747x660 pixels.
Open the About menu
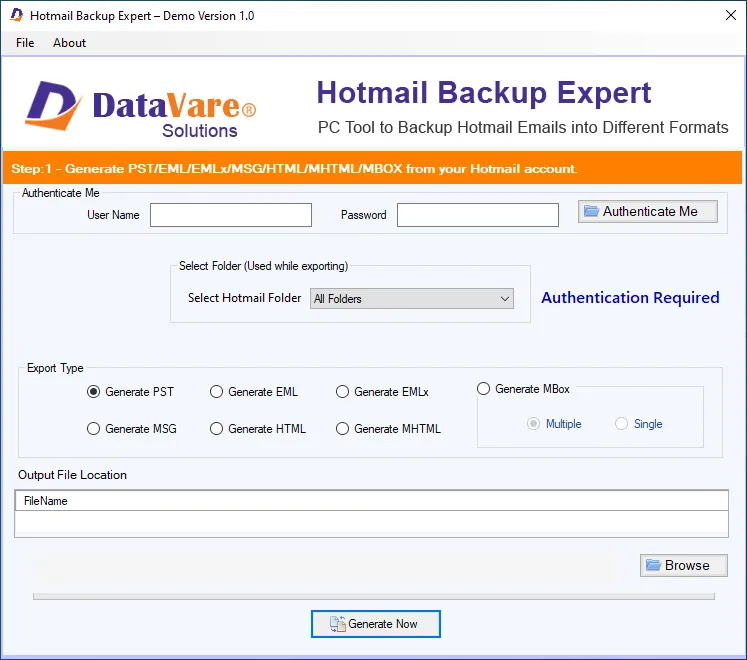70,43
